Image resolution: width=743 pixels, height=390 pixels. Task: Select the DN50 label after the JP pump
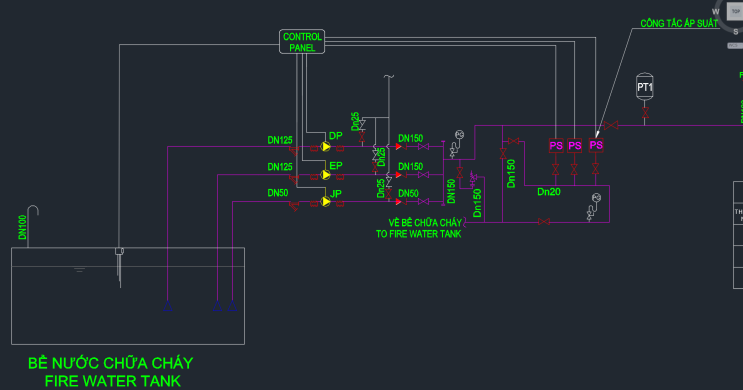click(x=408, y=193)
